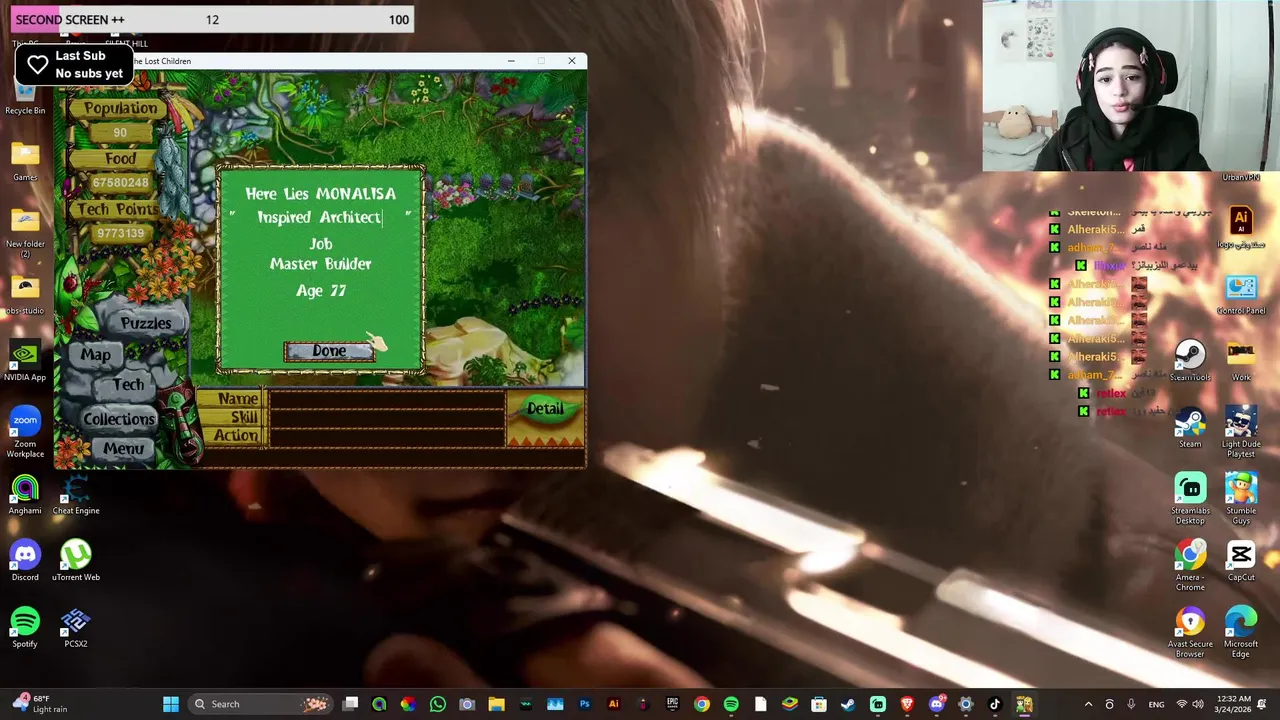Open the ENG language indicator

(1156, 705)
